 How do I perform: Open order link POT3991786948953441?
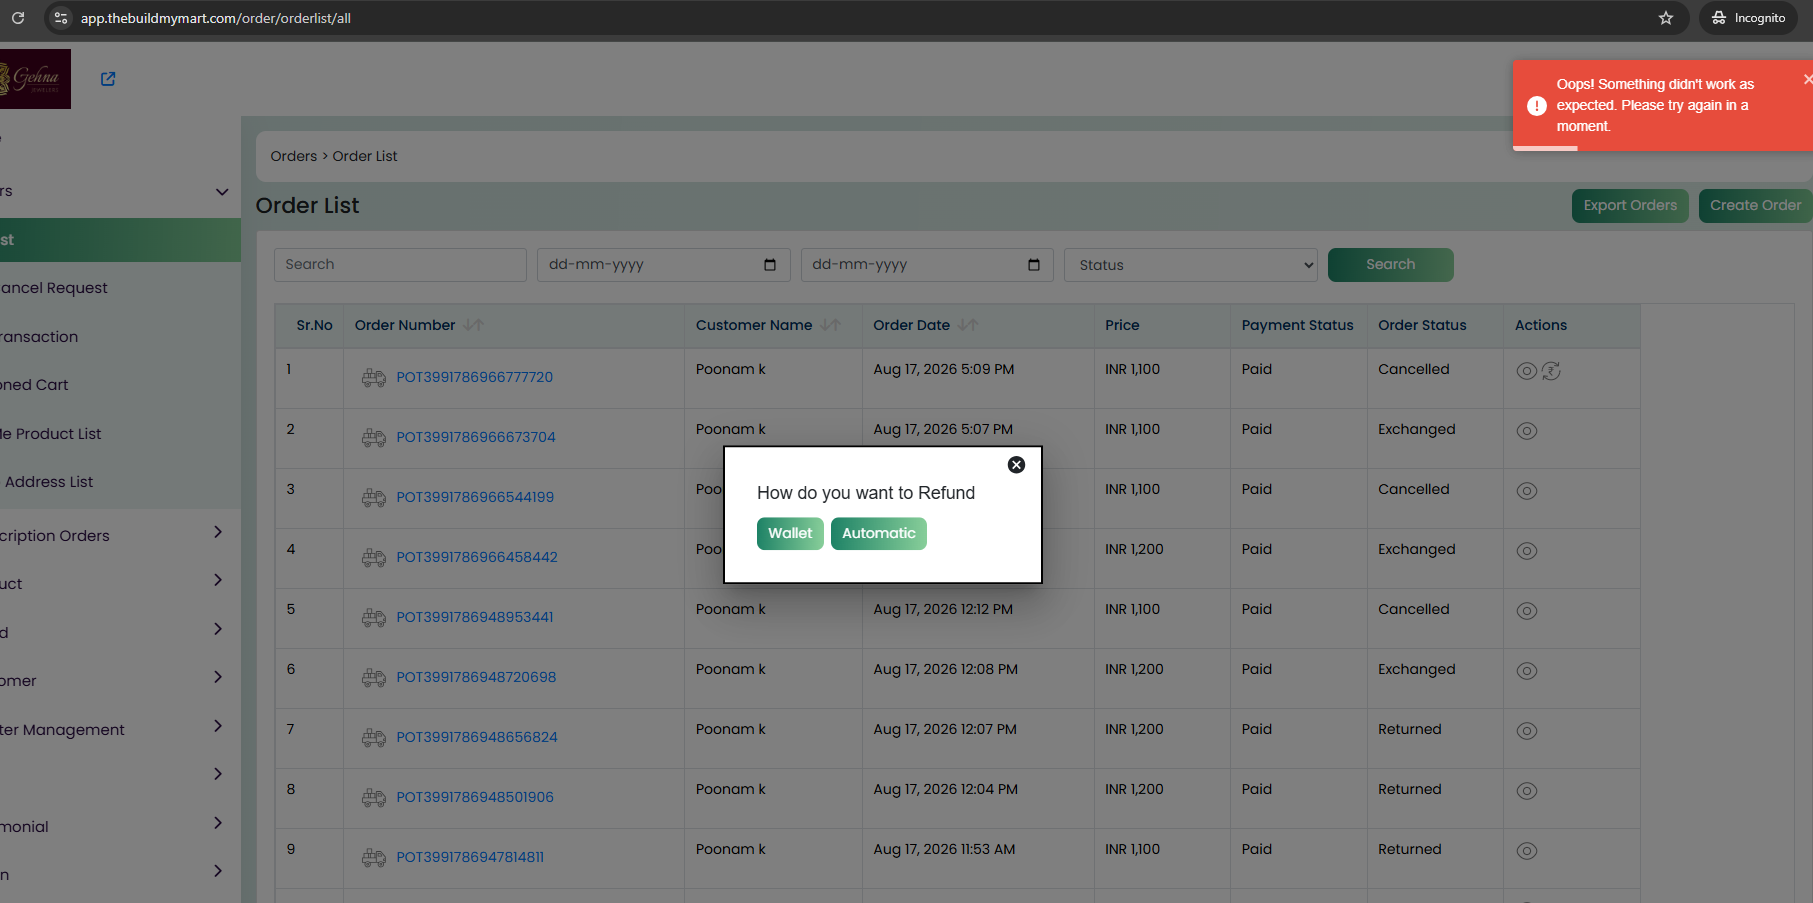coord(475,617)
